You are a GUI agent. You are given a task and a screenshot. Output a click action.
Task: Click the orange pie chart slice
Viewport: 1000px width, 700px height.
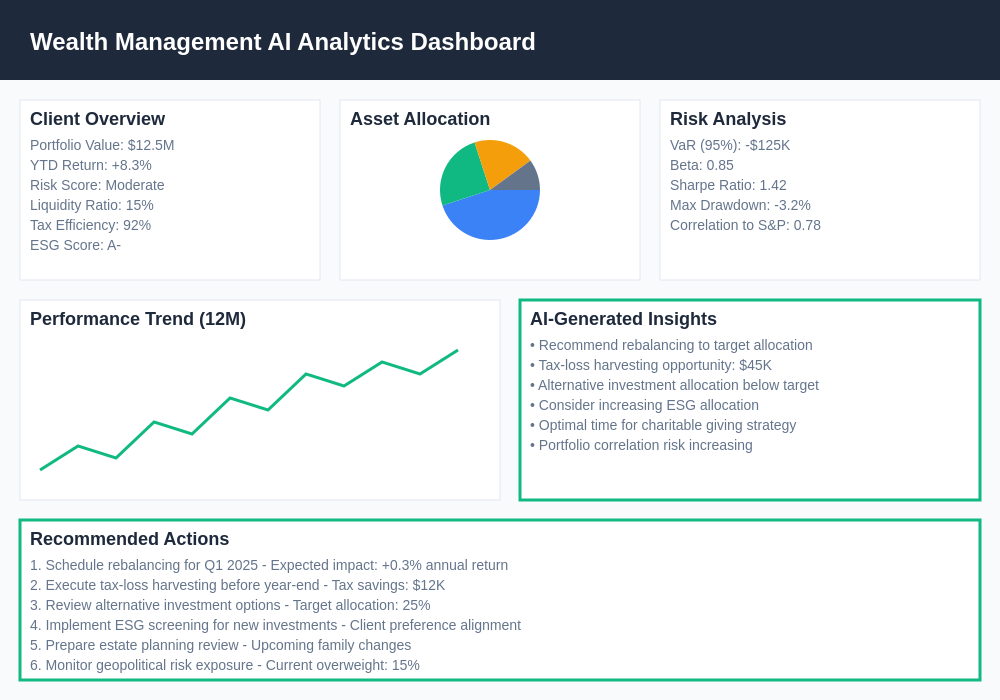pyautogui.click(x=500, y=158)
